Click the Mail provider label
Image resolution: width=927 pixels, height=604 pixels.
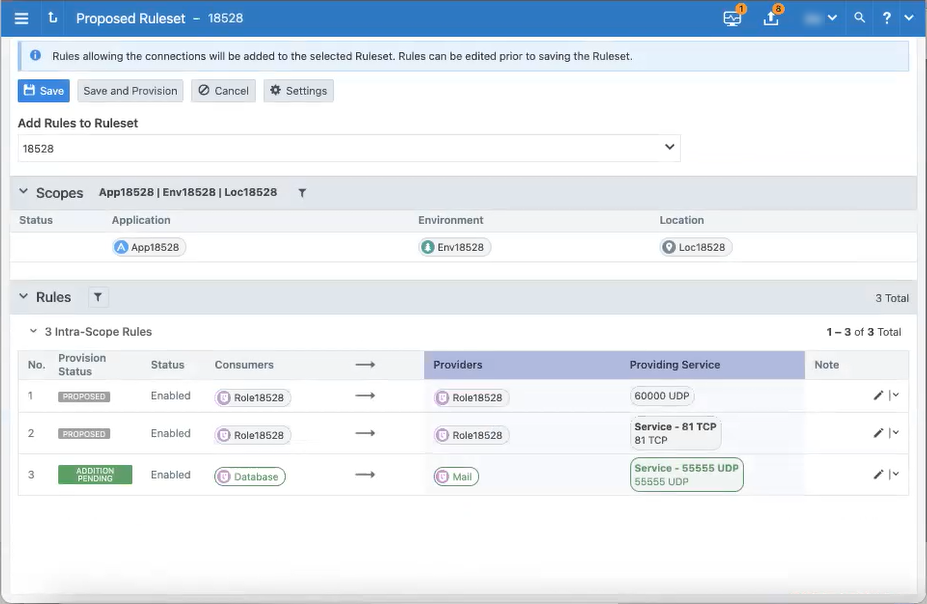(x=456, y=476)
